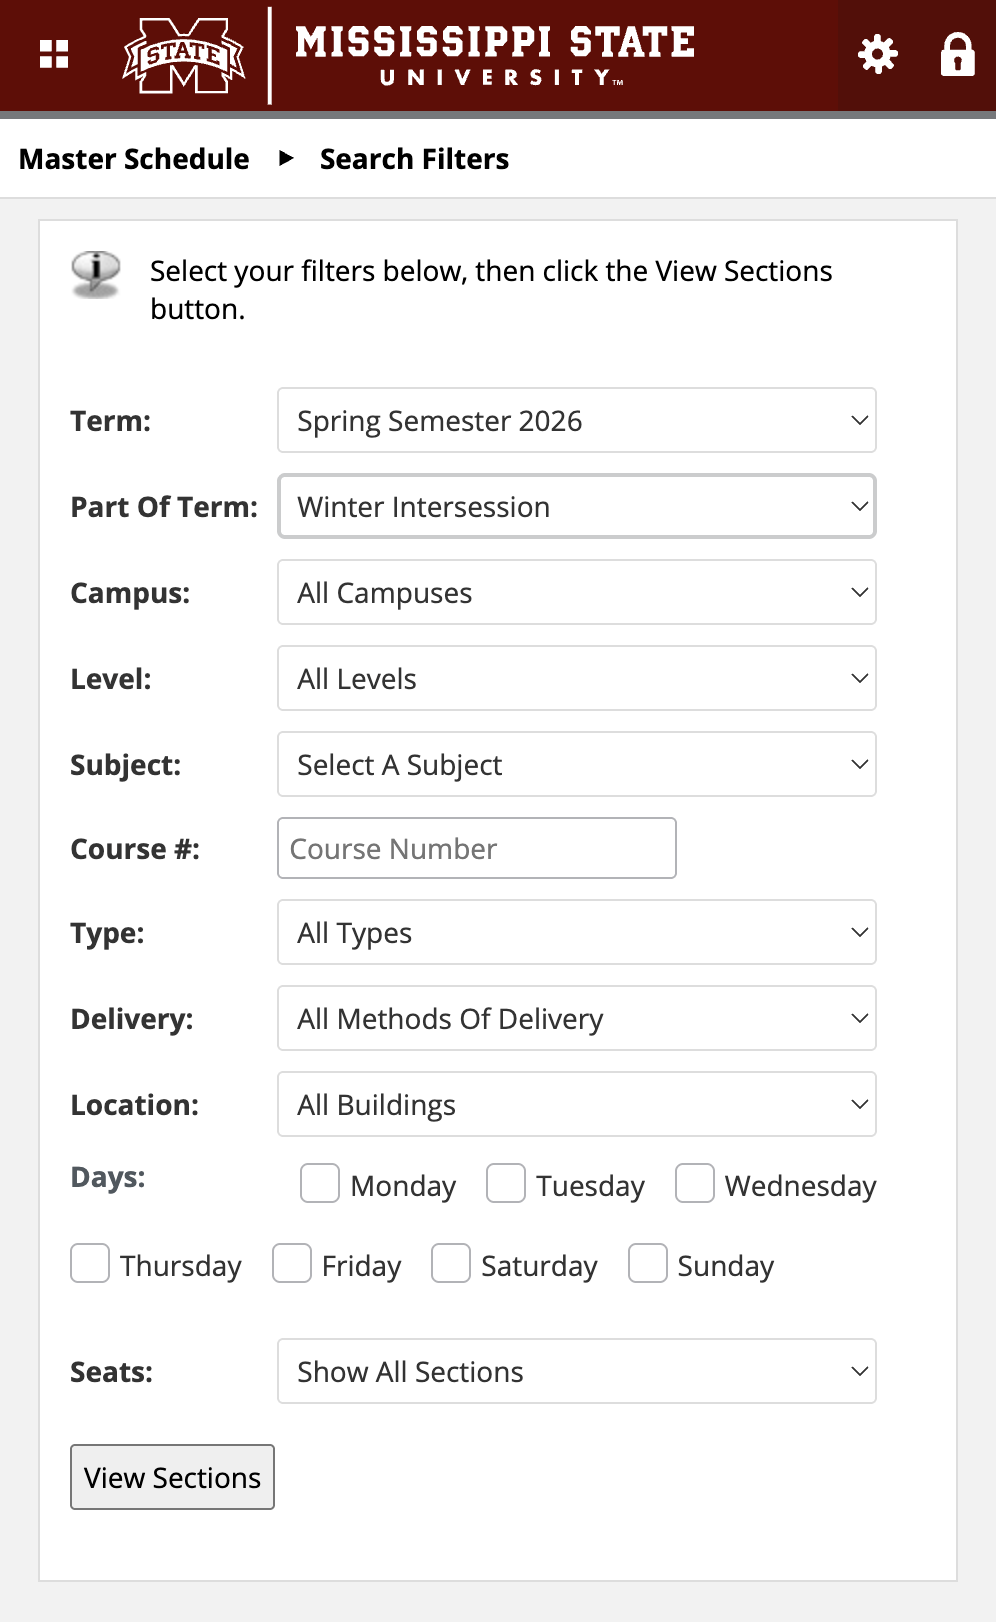Click the lock icon in the header
The width and height of the screenshot is (996, 1622).
point(957,55)
